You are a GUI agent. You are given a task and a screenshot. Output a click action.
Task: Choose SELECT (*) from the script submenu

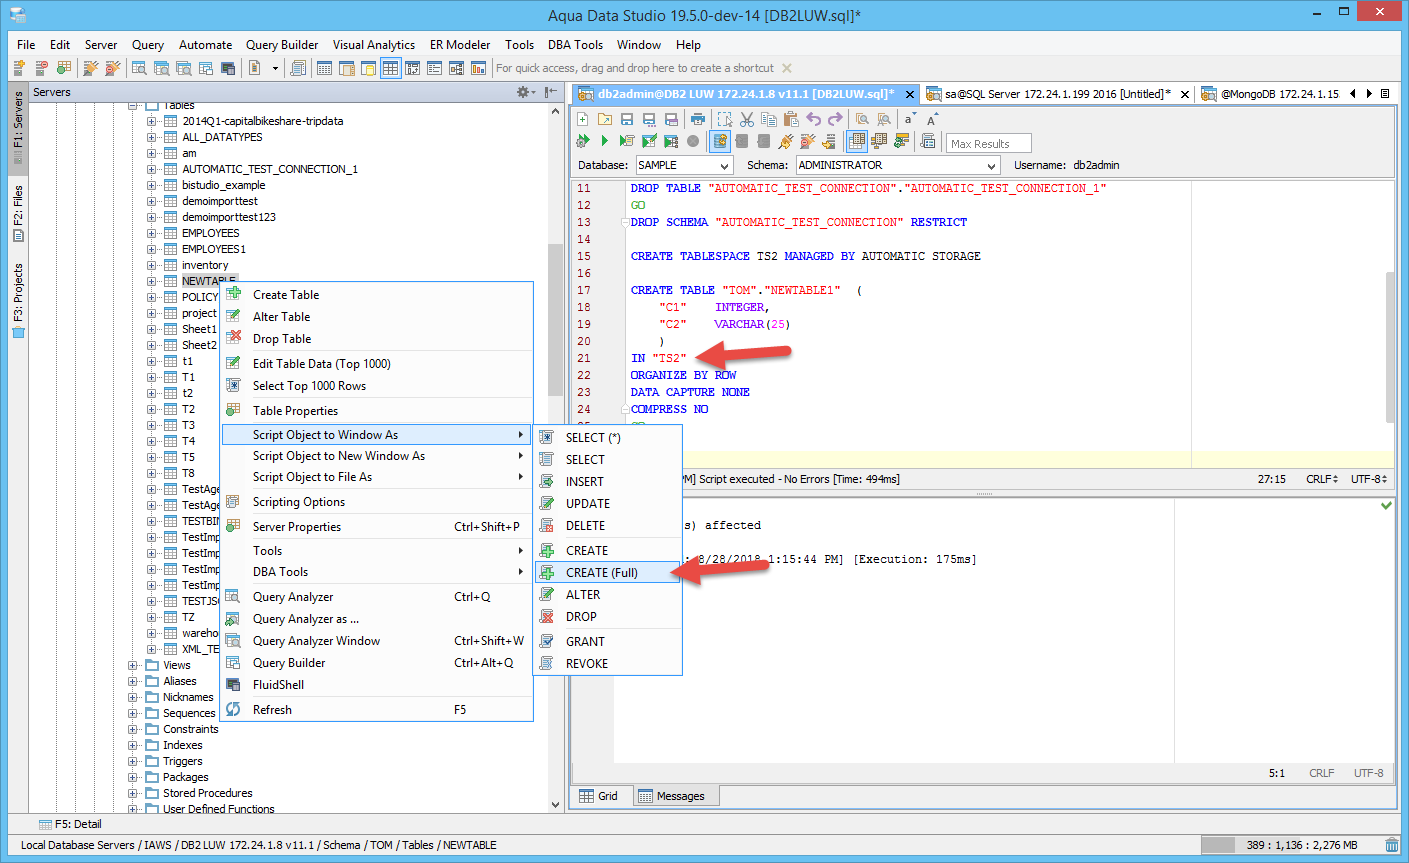(608, 438)
